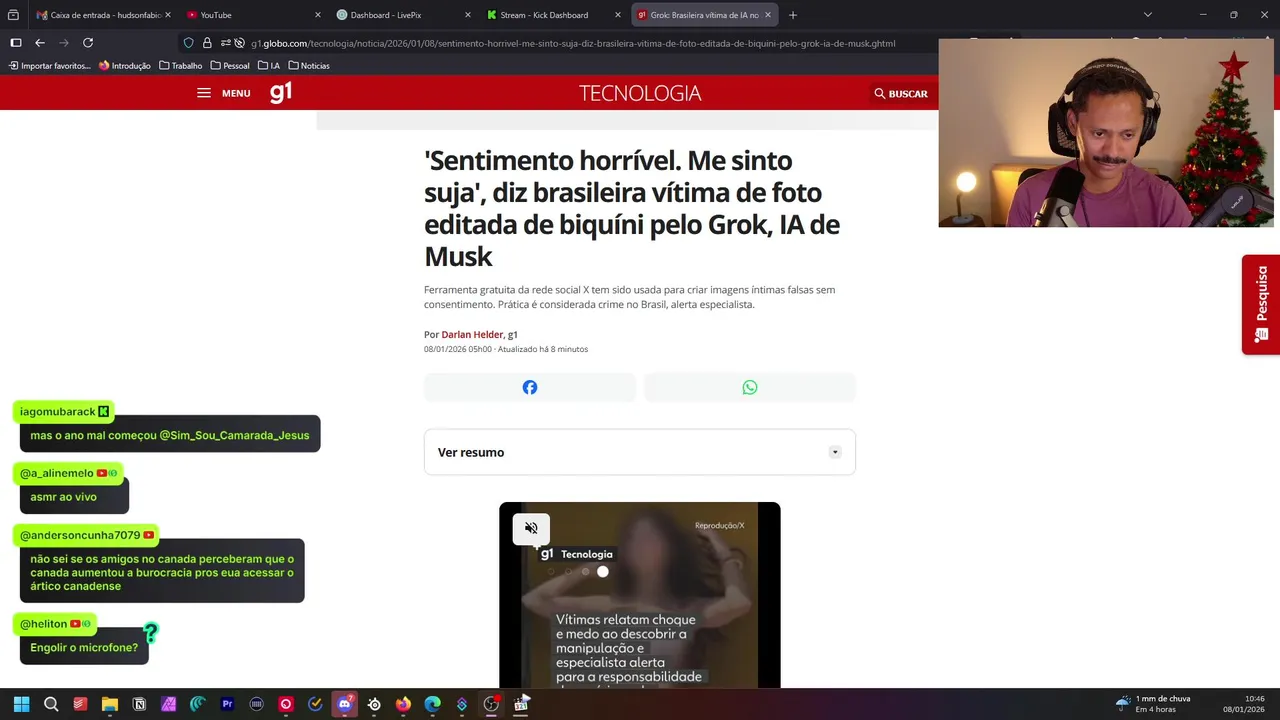Open File Explorer from taskbar
Screen dimensions: 1280x720
pos(110,704)
